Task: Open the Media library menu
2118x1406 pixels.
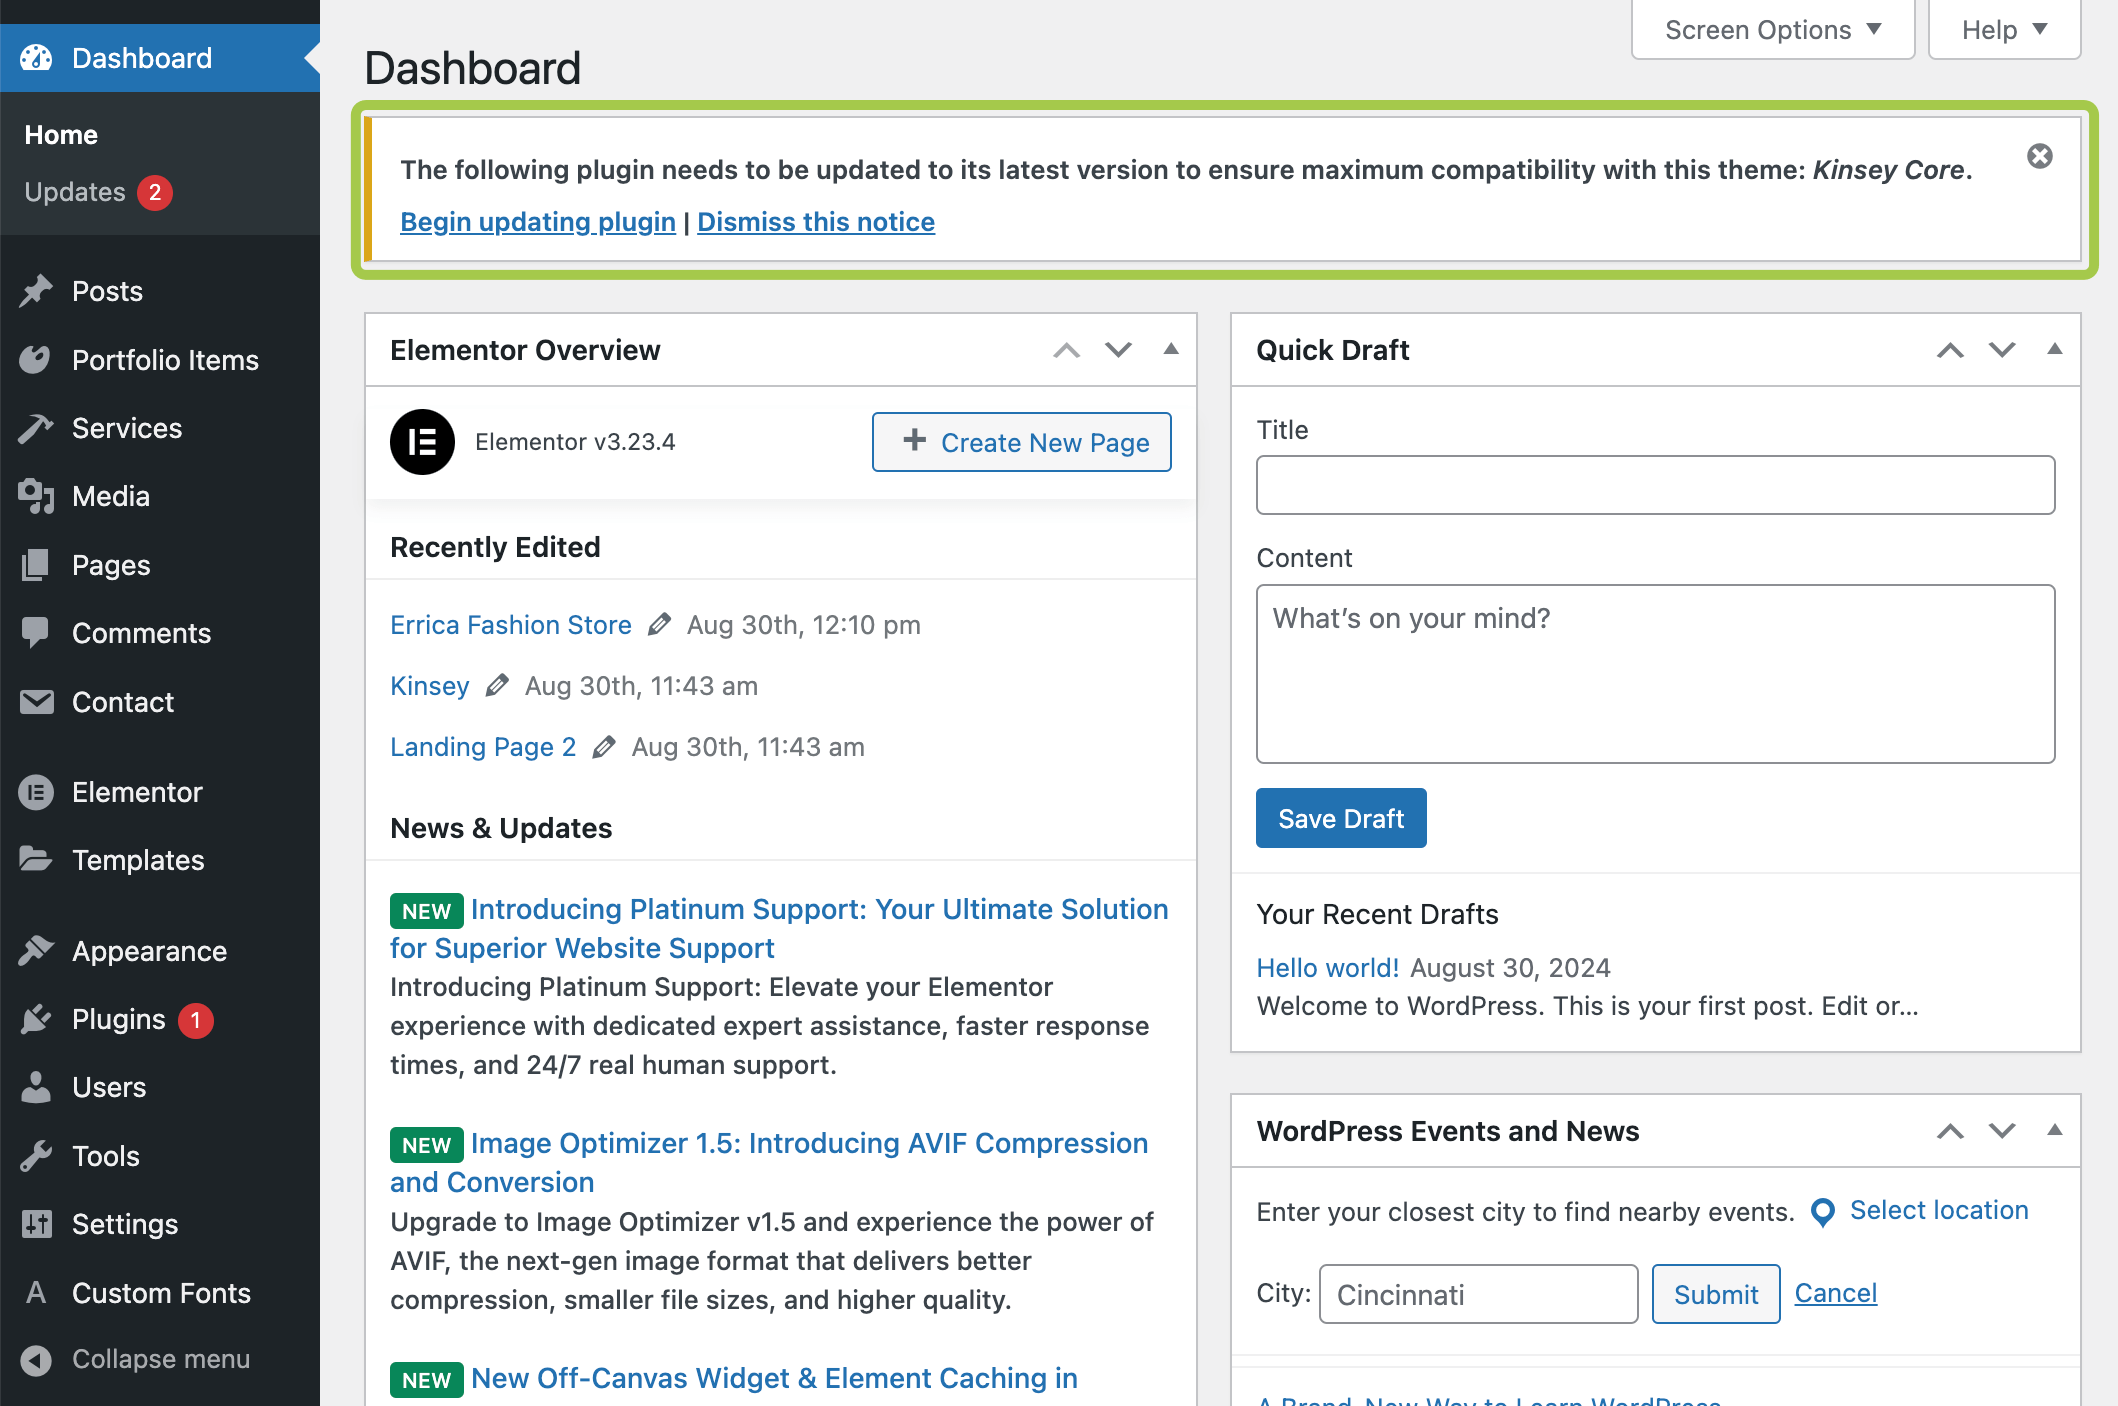Action: pyautogui.click(x=111, y=496)
